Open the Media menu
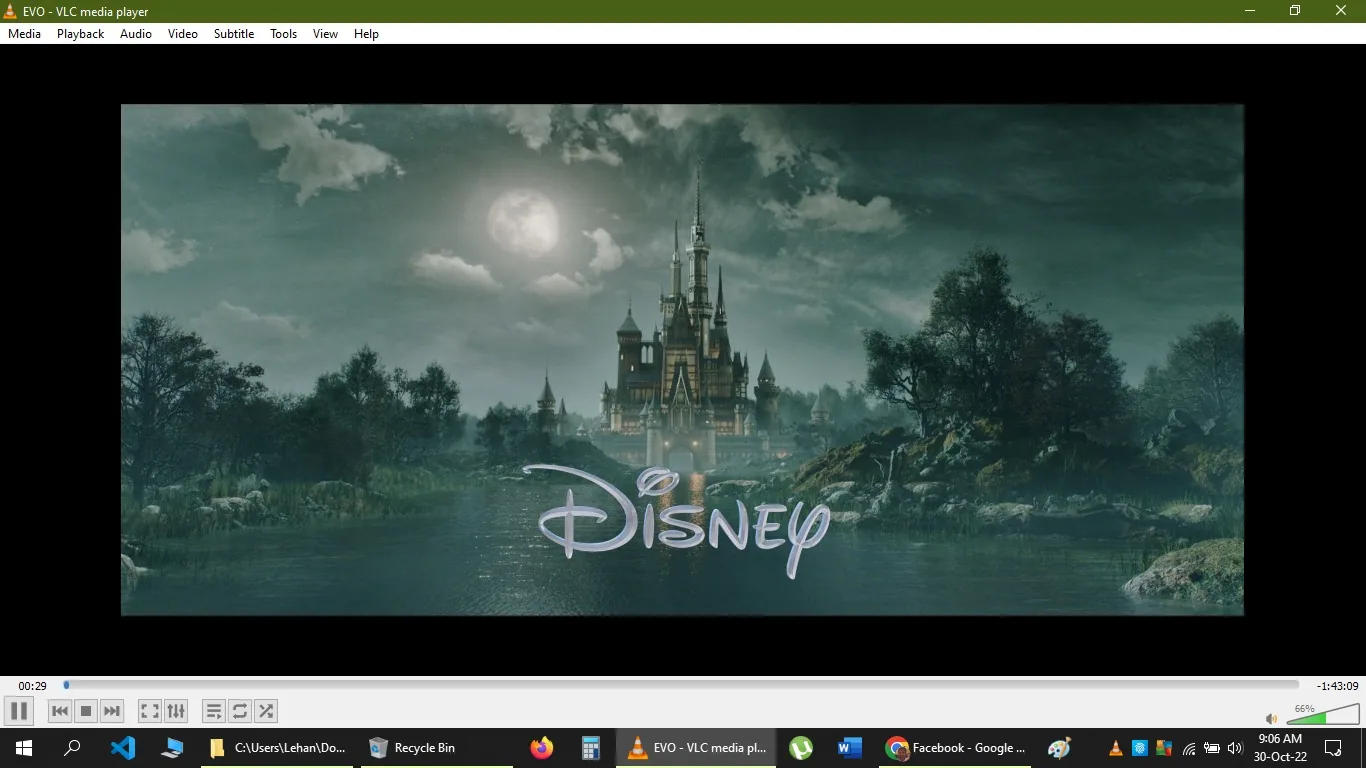The width and height of the screenshot is (1366, 768). [x=24, y=33]
